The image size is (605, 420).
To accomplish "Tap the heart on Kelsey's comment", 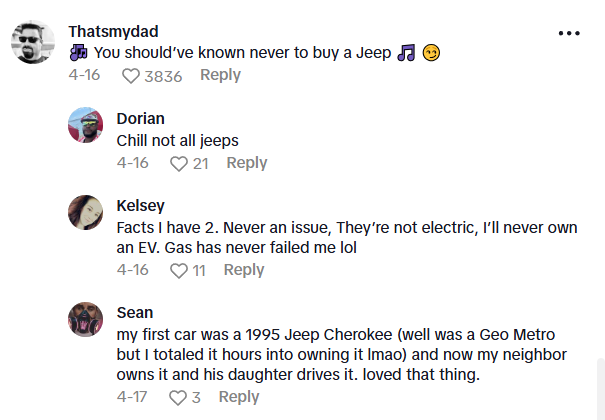I will coord(179,270).
